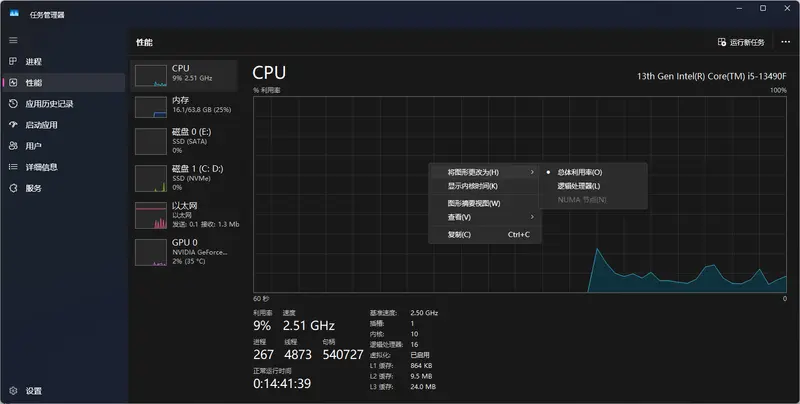Click the 2.51 GHz speed value
800x404 pixels.
click(x=309, y=325)
